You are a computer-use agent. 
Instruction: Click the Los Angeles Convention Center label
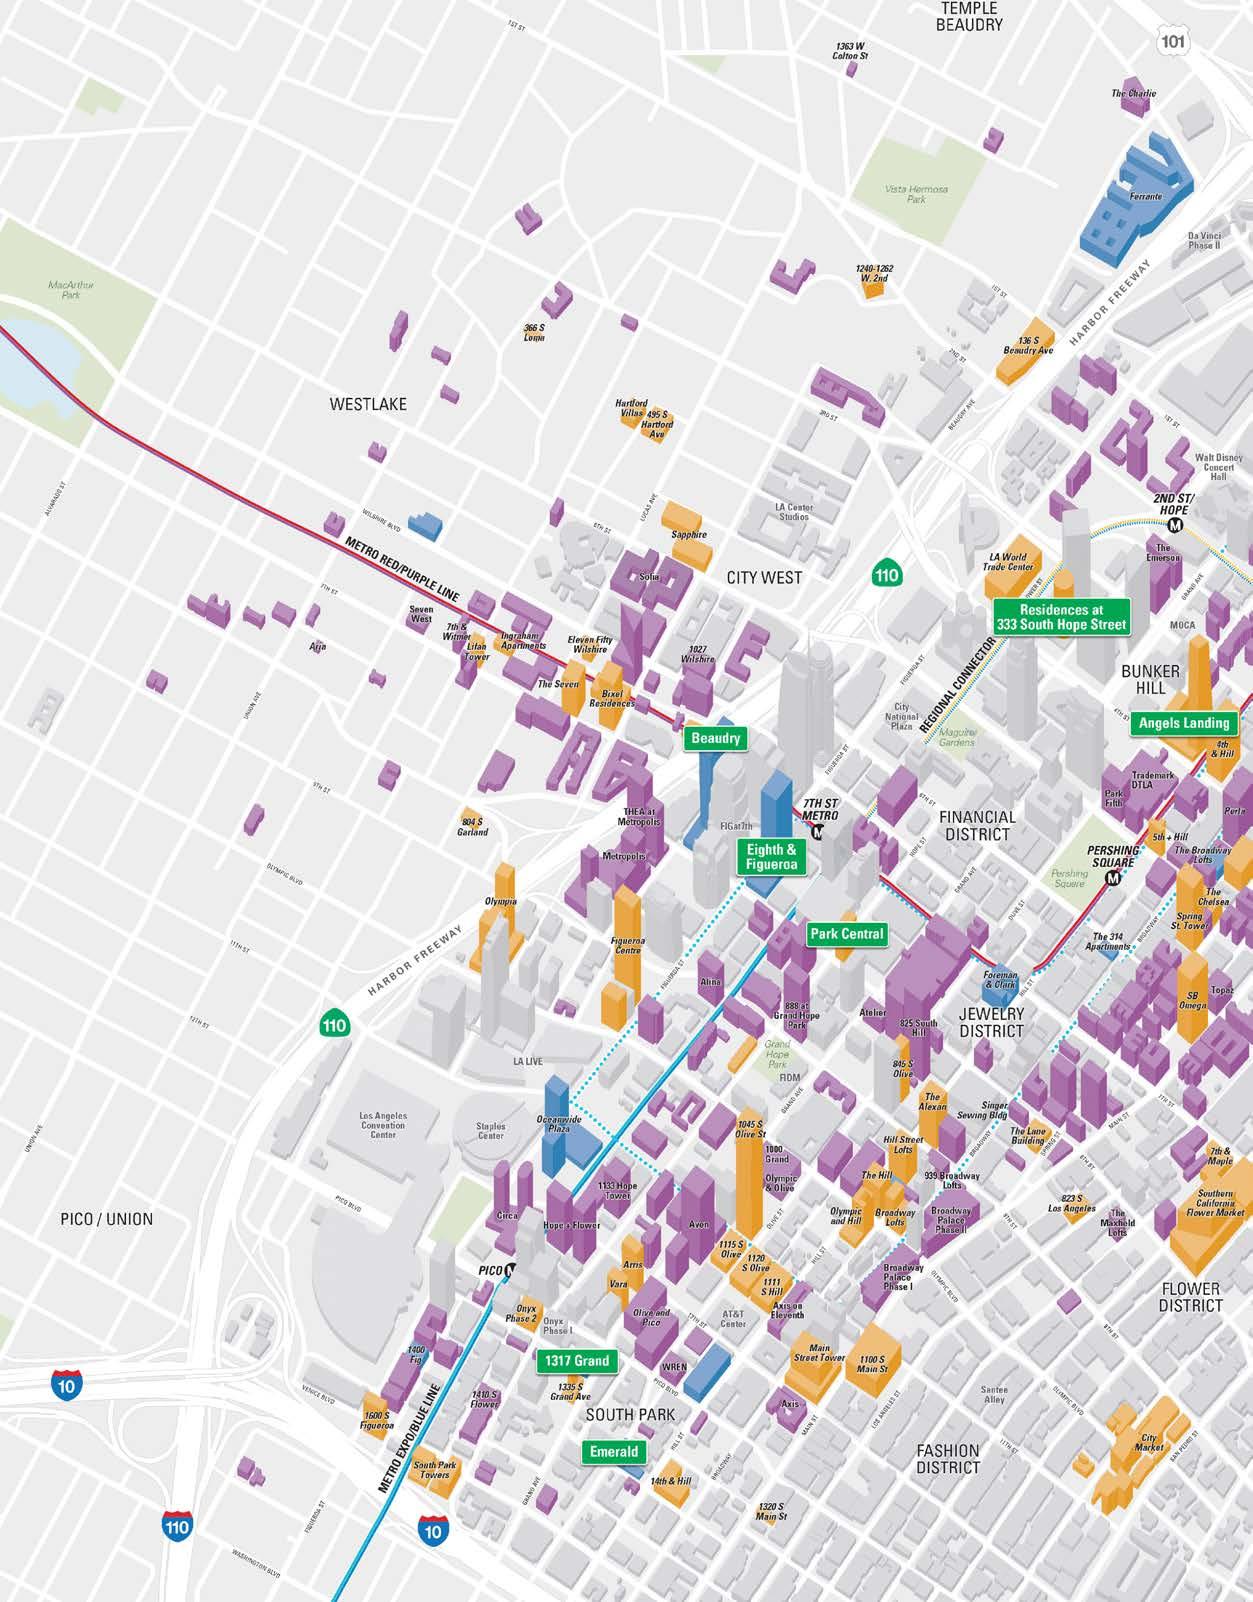click(x=383, y=1125)
